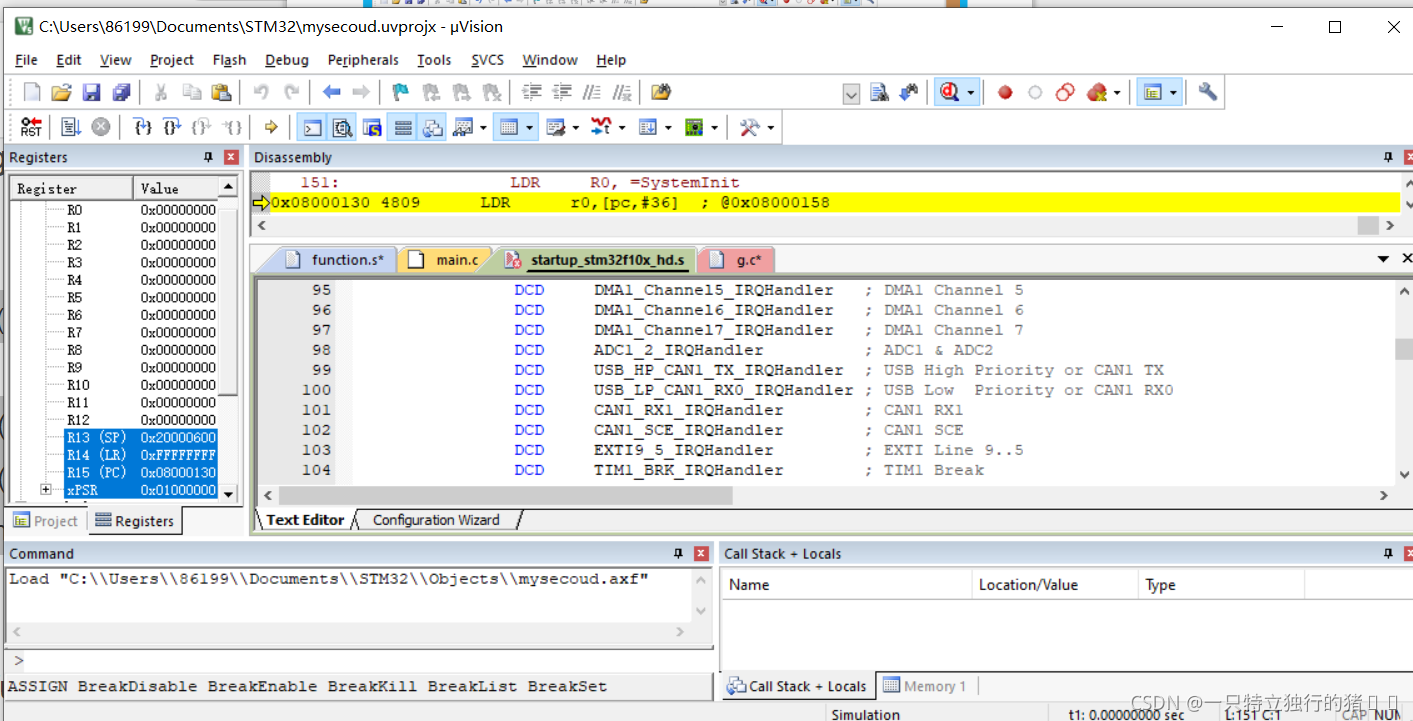Stop execution with the gray X icon
The height and width of the screenshot is (721, 1413).
[x=101, y=127]
